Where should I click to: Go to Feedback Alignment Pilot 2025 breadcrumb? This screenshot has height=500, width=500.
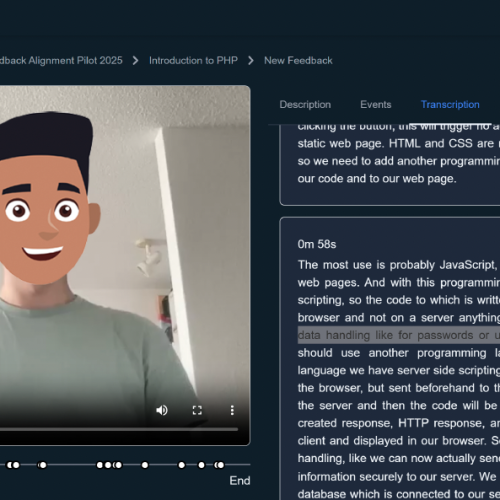pyautogui.click(x=61, y=61)
